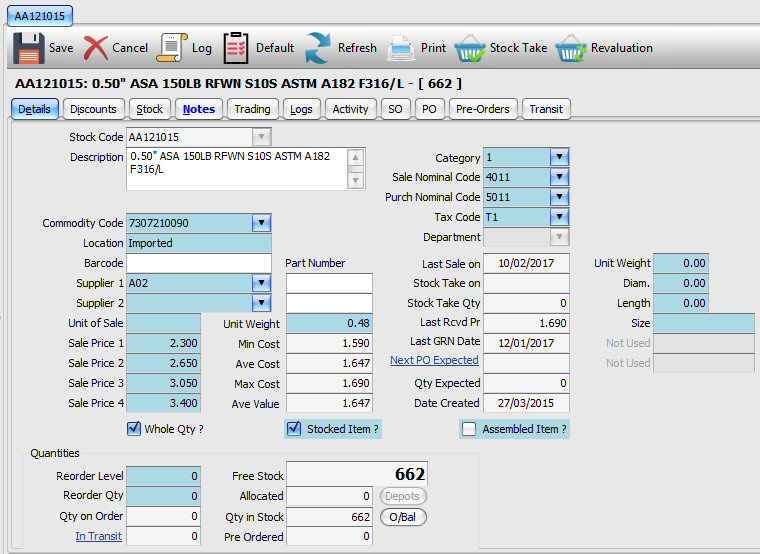Click the Refresh arrows icon
This screenshot has width=760, height=554.
[x=318, y=47]
